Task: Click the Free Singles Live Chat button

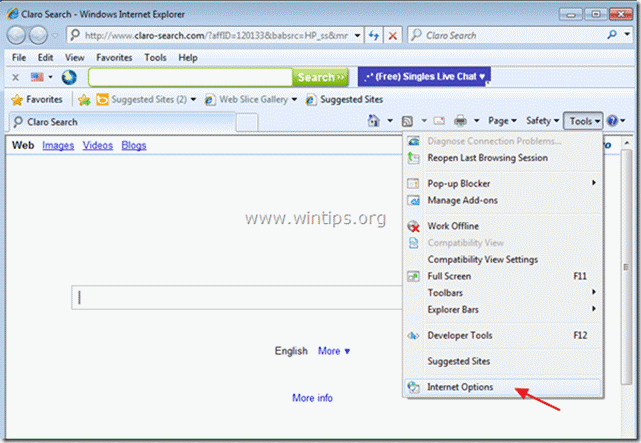Action: coord(424,76)
